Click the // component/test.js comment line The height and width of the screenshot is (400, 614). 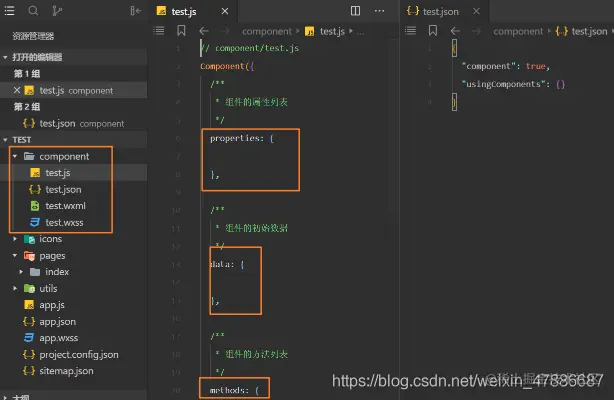coord(249,48)
